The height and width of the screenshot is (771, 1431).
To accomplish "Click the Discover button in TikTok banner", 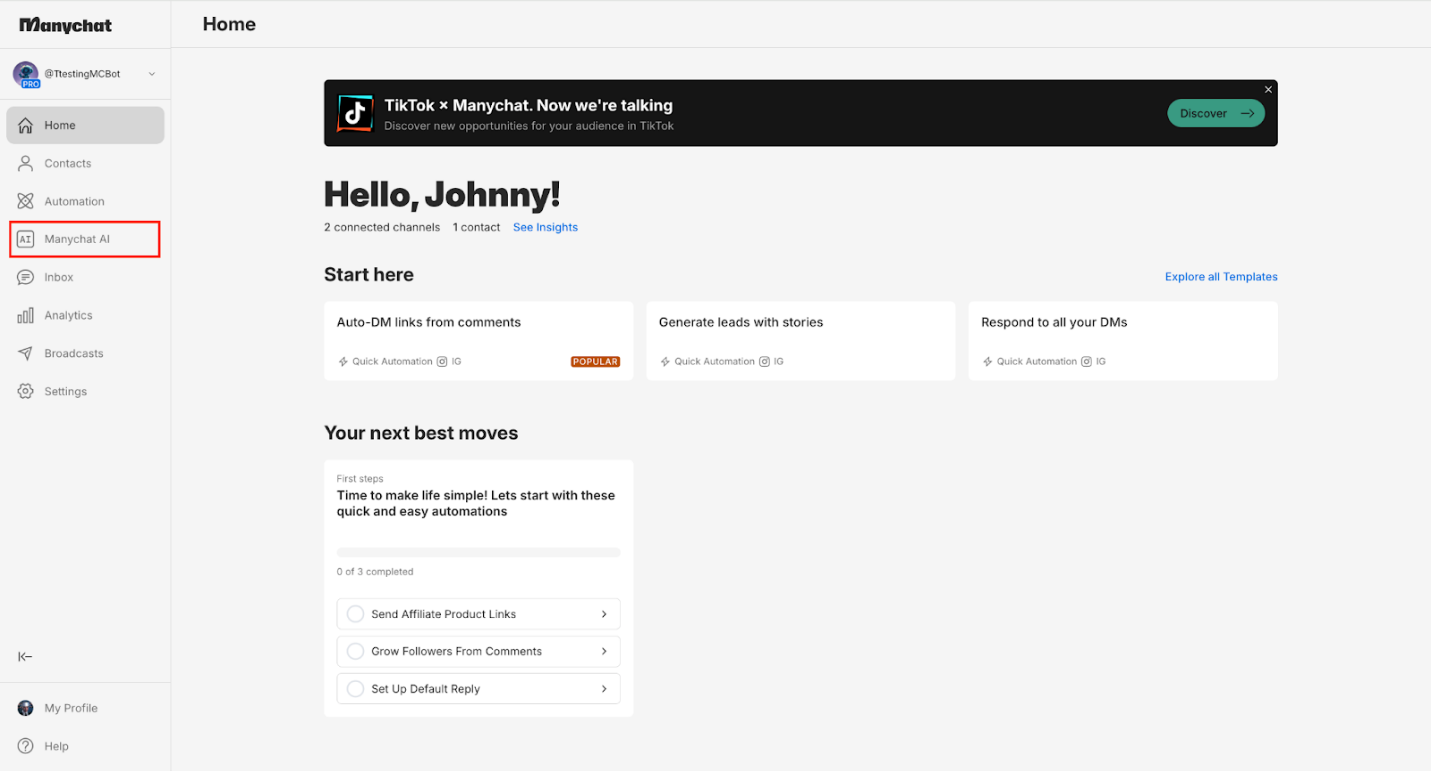I will point(1215,113).
